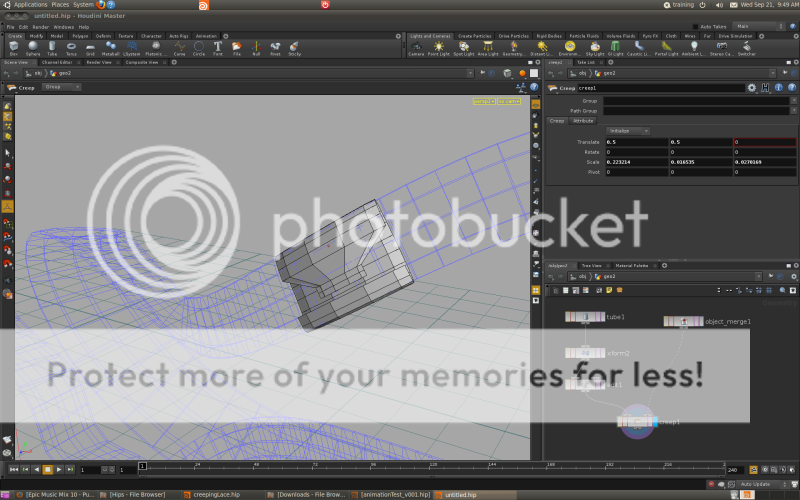
Task: Select the File shelf tool
Action: [237, 48]
